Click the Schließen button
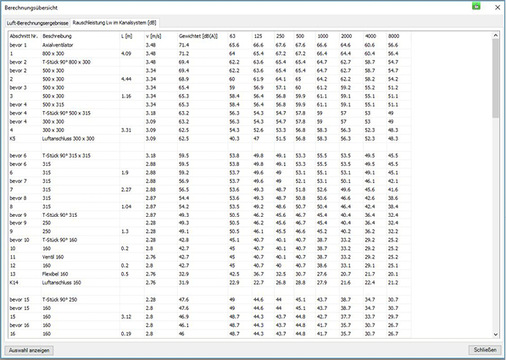The image size is (506, 360). [x=485, y=350]
